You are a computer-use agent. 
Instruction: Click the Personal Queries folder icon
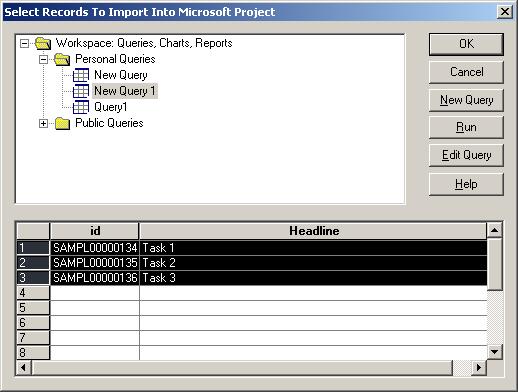(x=62, y=59)
